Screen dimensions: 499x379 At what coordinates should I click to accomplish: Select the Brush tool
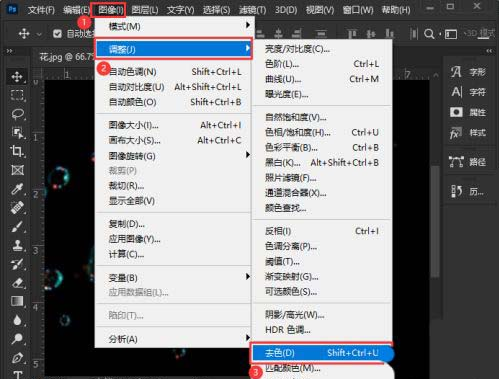(x=17, y=227)
